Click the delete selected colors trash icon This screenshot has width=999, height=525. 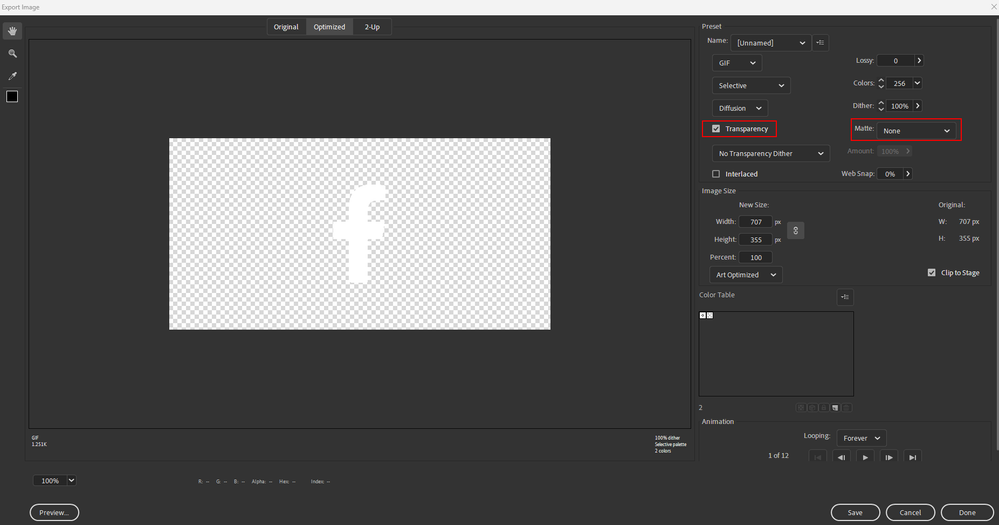tap(847, 408)
